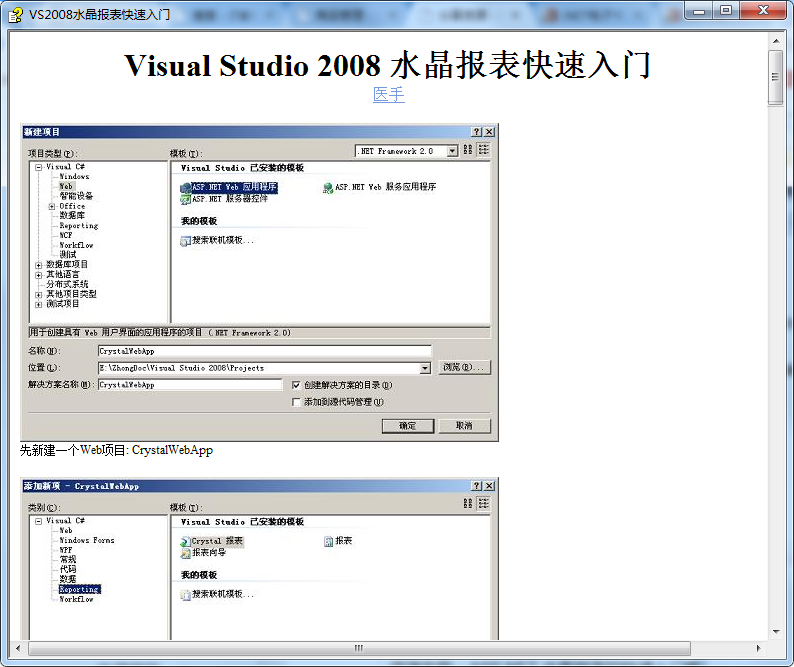
Task: Select the 报表向导 template icon
Action: click(x=185, y=553)
